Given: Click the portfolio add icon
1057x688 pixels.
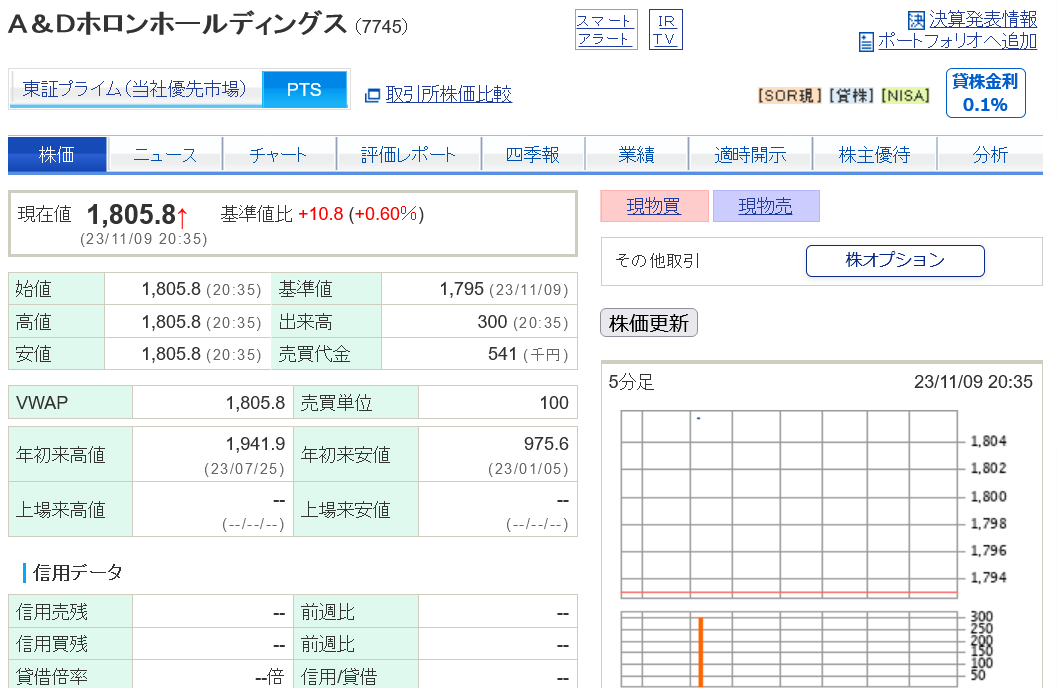Looking at the screenshot, I should tap(866, 42).
